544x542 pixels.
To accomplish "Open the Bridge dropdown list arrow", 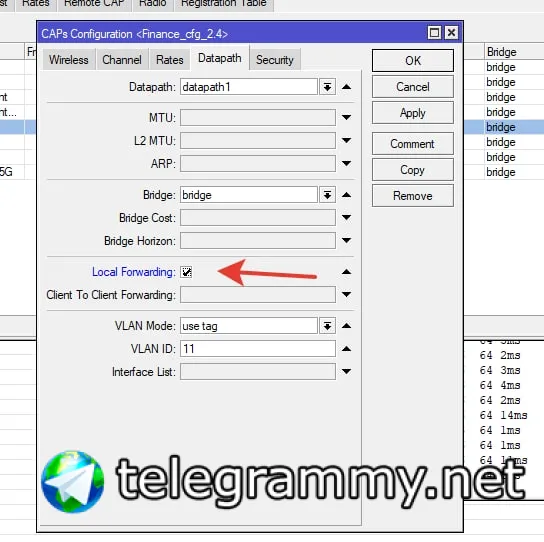I will pyautogui.click(x=327, y=195).
